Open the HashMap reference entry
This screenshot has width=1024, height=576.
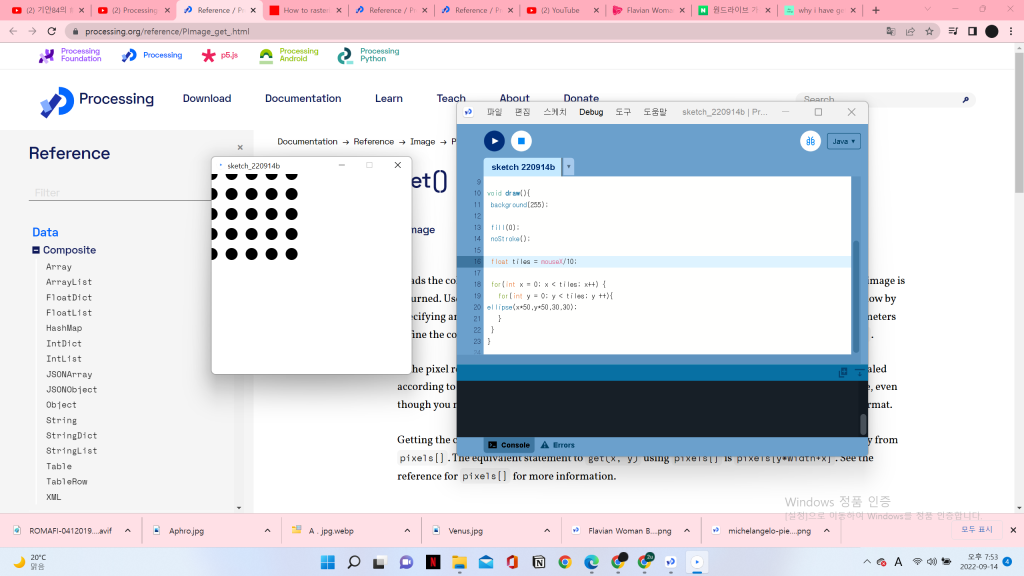pyautogui.click(x=64, y=328)
